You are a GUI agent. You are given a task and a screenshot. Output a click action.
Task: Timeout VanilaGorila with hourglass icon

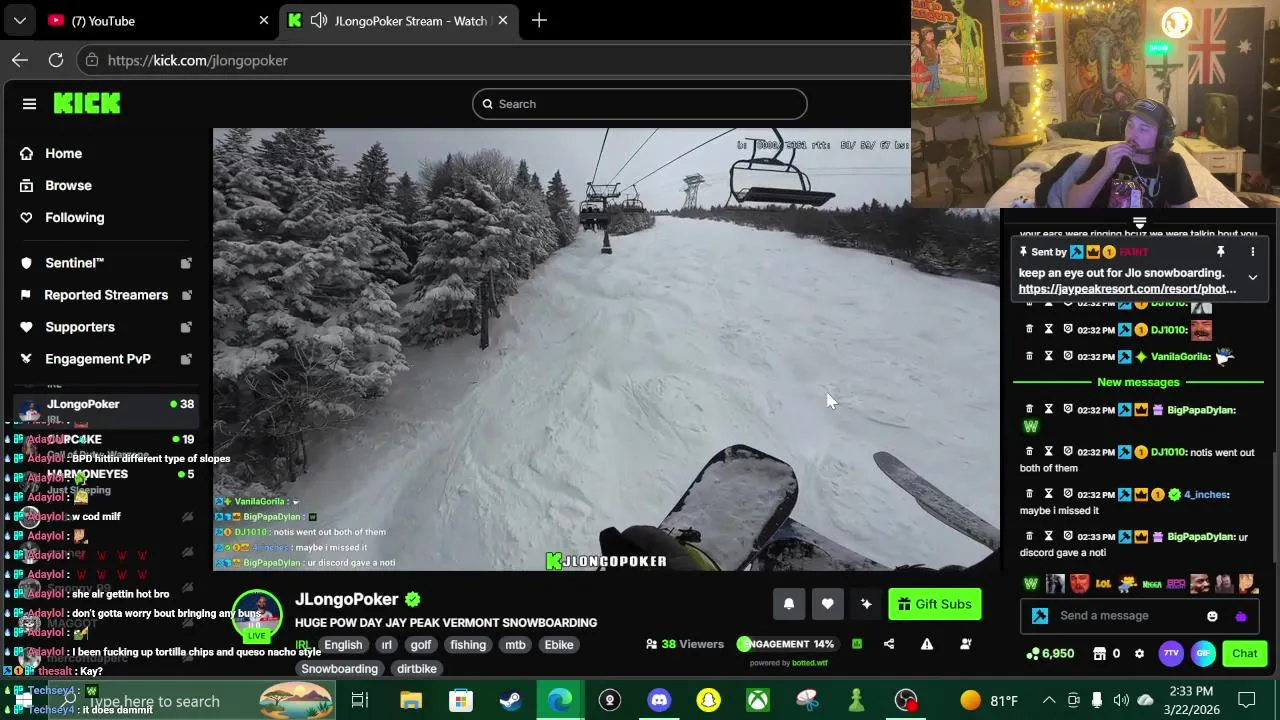coord(1049,356)
